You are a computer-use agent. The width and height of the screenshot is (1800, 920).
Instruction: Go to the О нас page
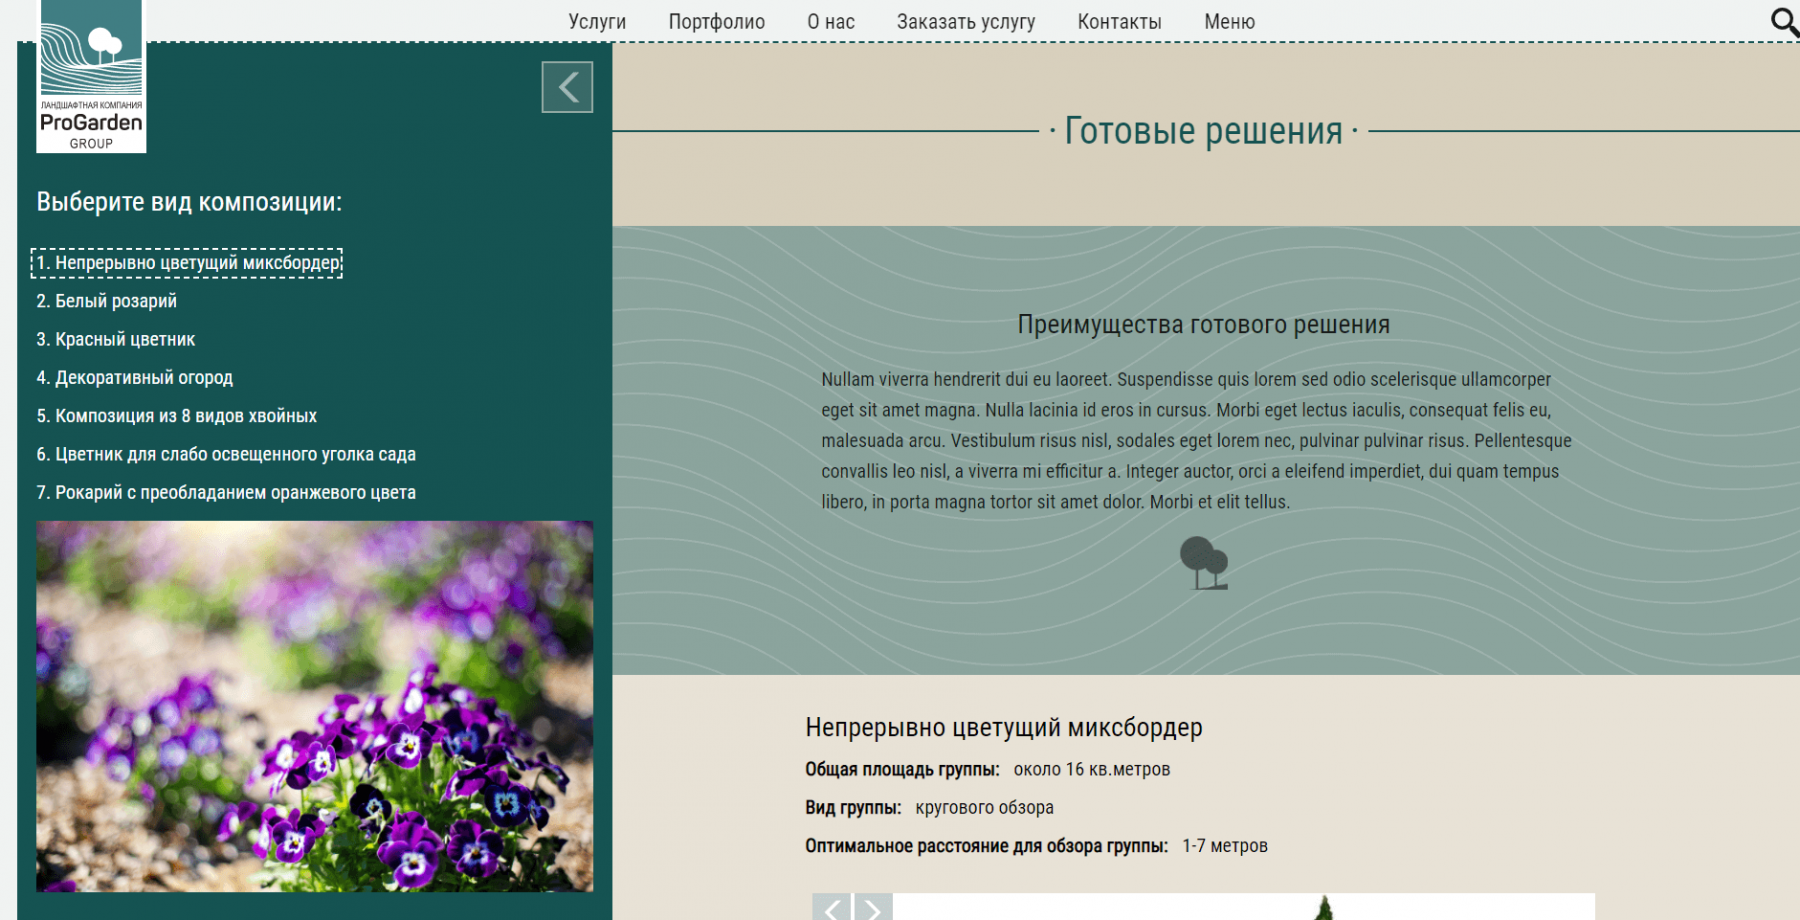[x=830, y=22]
